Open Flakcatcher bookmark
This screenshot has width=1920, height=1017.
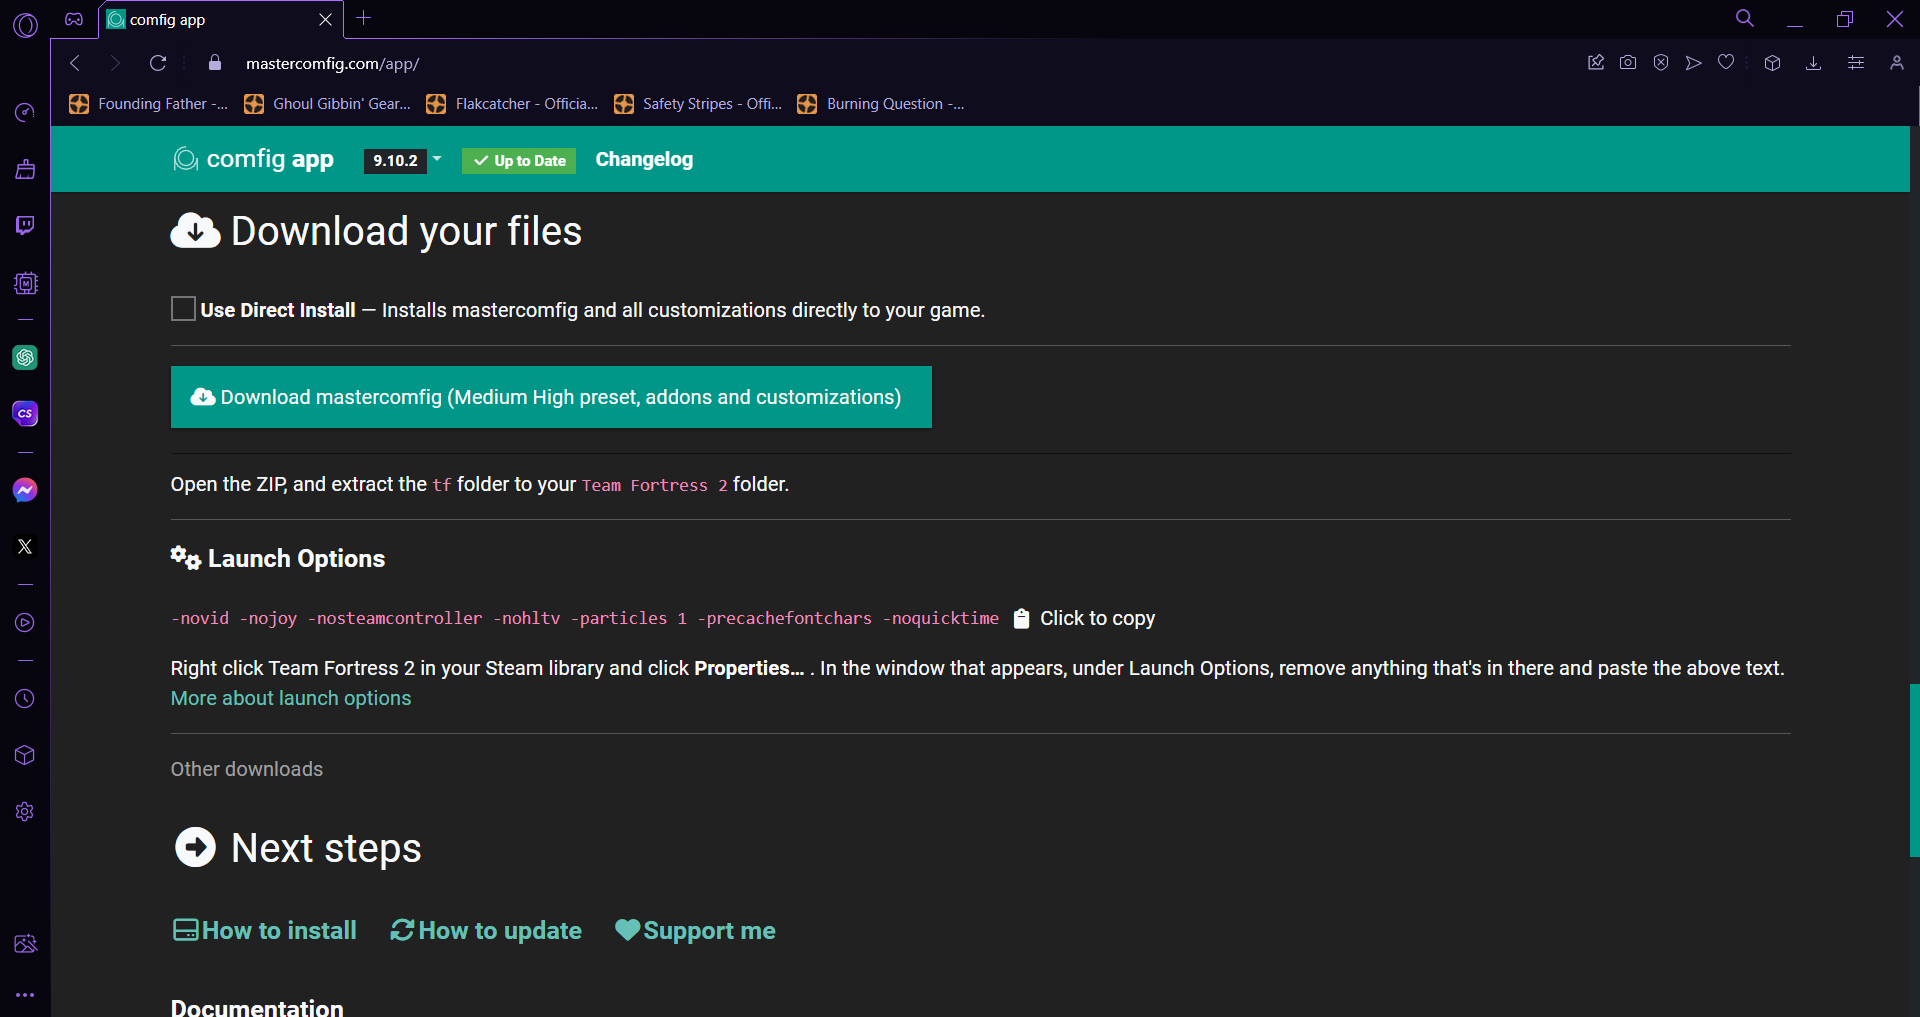512,104
